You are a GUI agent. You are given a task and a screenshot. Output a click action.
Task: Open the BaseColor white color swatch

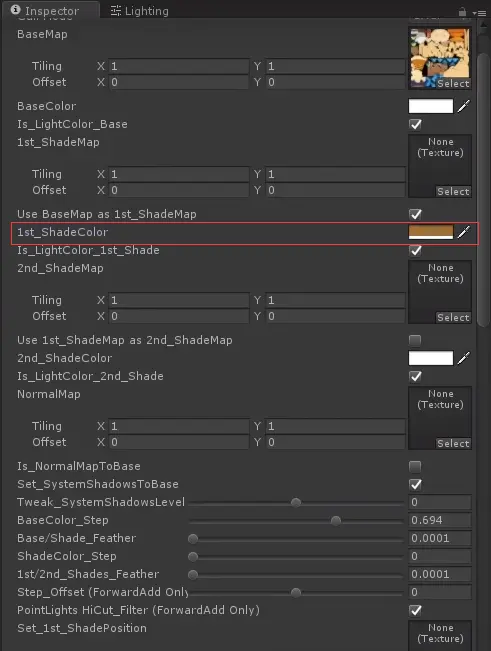(x=431, y=106)
